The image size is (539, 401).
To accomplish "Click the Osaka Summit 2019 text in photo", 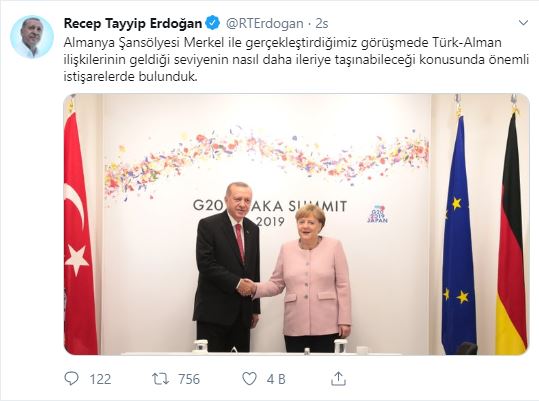I will [270, 213].
